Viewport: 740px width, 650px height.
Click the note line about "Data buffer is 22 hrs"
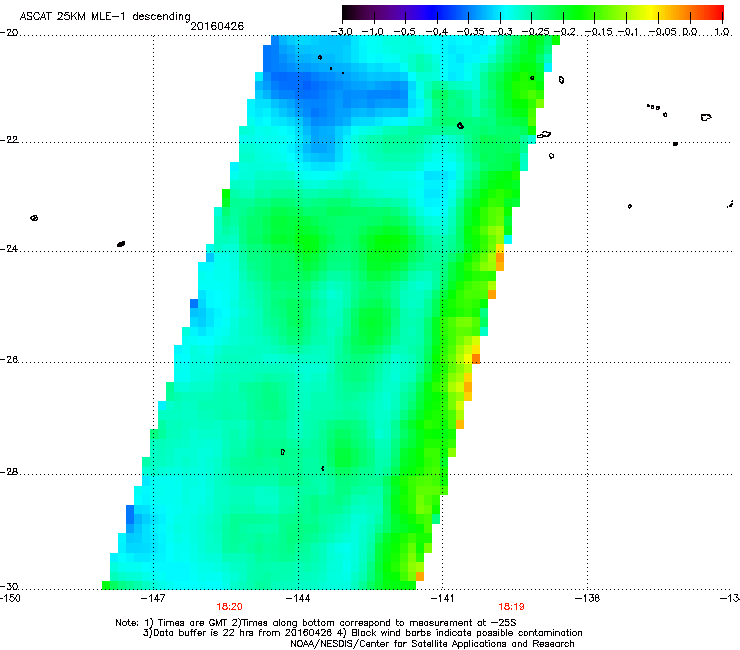[362, 633]
